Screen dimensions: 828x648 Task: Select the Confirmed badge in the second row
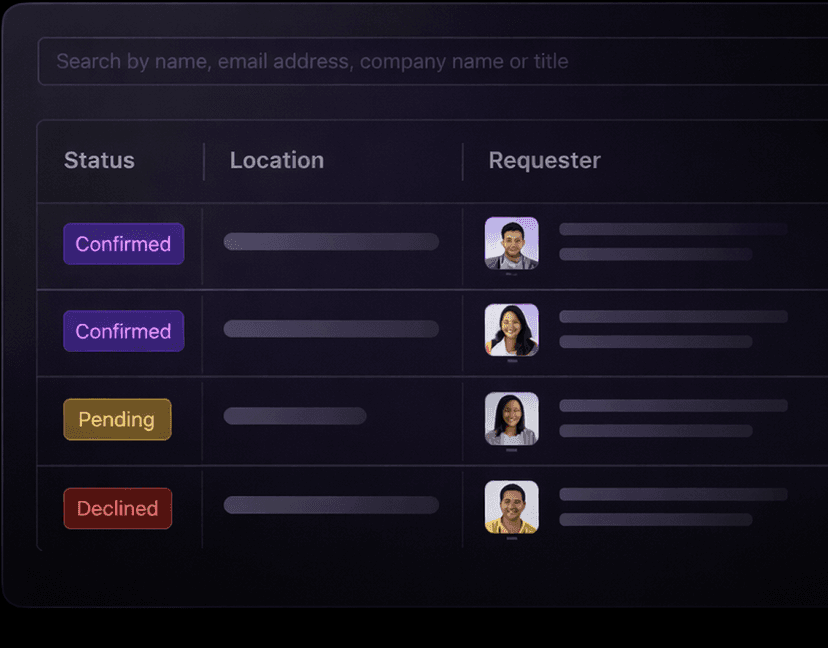[x=123, y=331]
